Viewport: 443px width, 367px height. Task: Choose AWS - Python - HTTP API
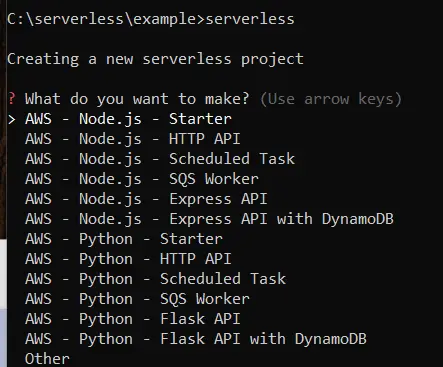coord(128,259)
